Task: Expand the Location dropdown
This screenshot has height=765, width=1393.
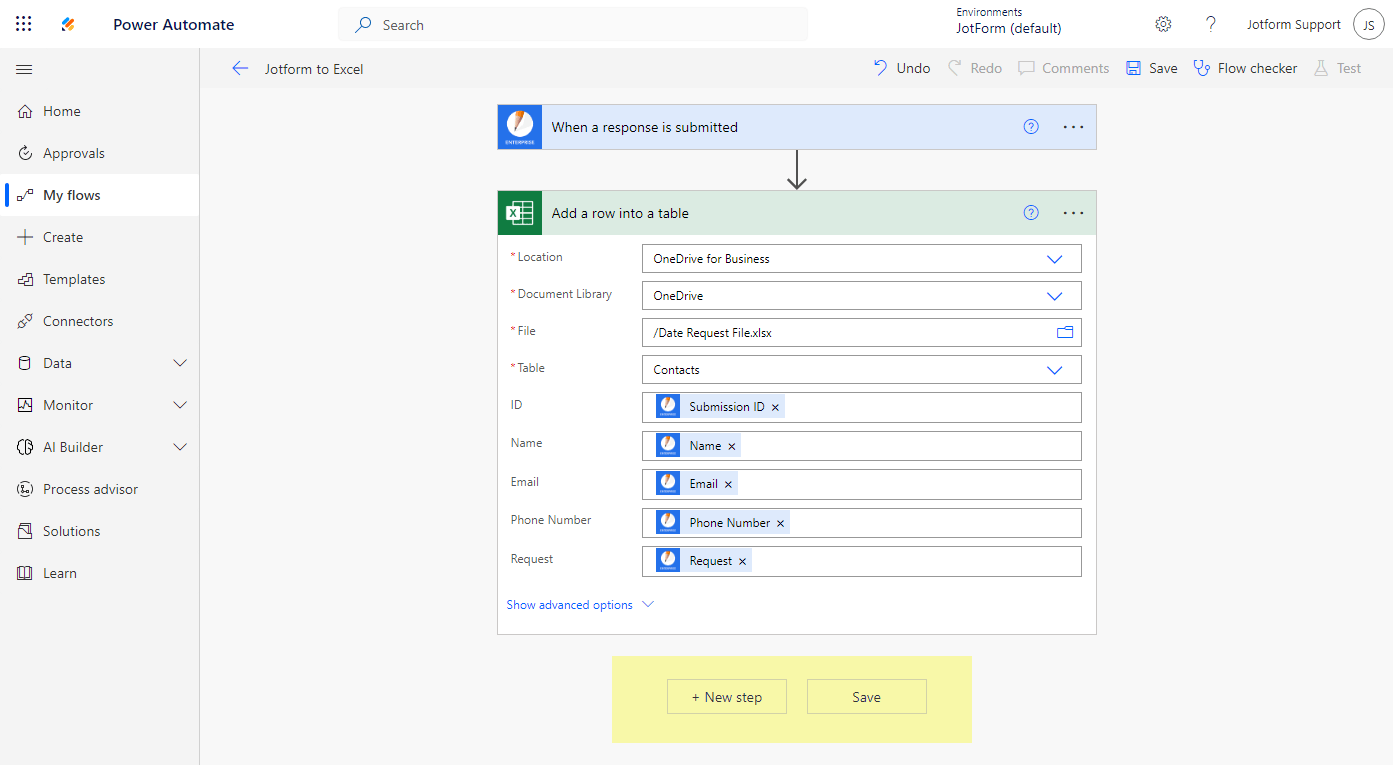Action: click(x=1054, y=259)
